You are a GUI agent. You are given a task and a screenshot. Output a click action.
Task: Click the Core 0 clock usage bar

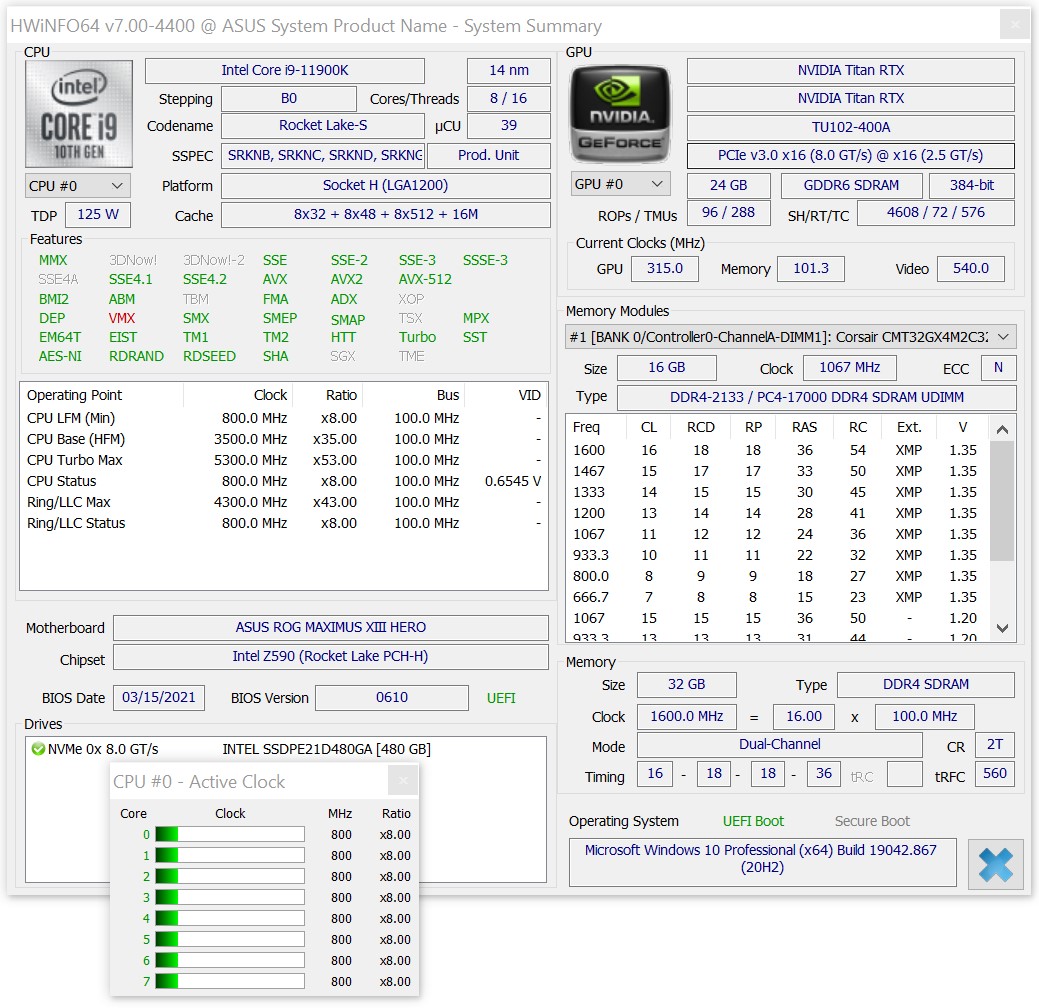tap(230, 835)
